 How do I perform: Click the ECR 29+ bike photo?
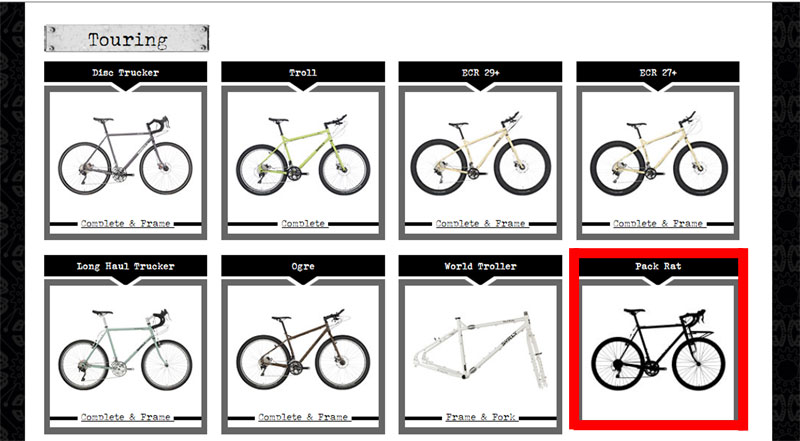[481, 154]
